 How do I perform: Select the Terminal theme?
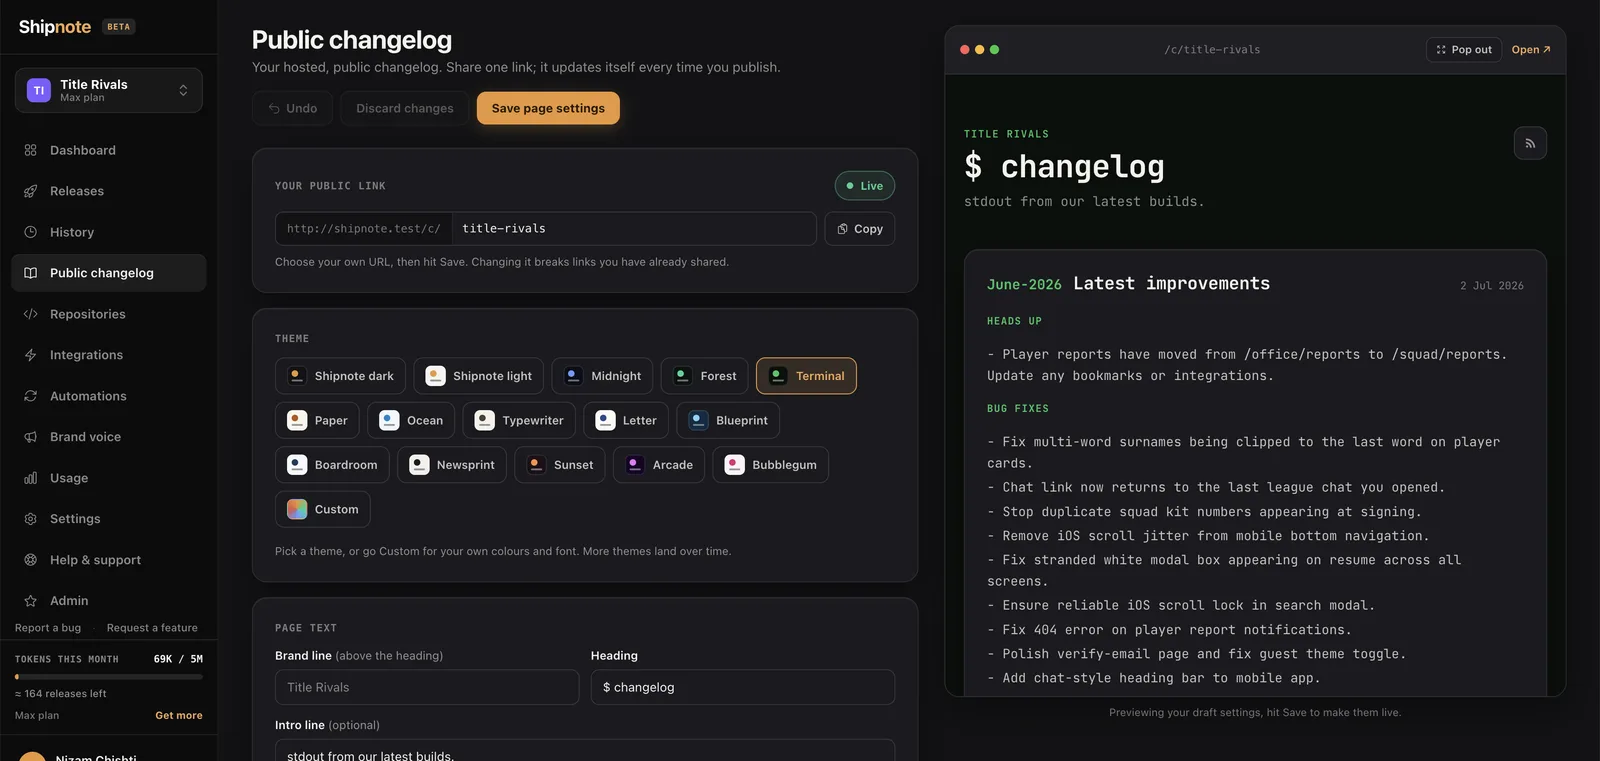click(x=806, y=376)
